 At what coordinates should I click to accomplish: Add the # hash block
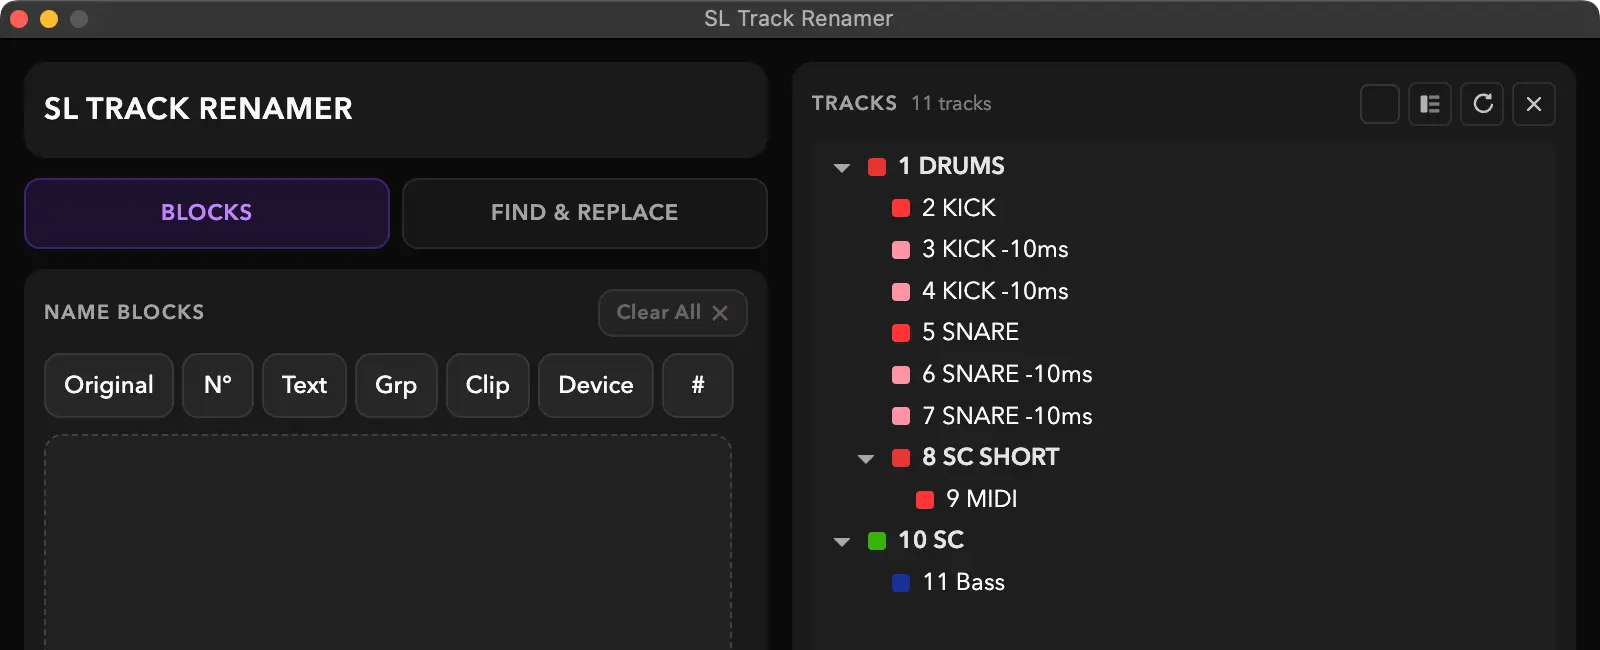pyautogui.click(x=698, y=385)
